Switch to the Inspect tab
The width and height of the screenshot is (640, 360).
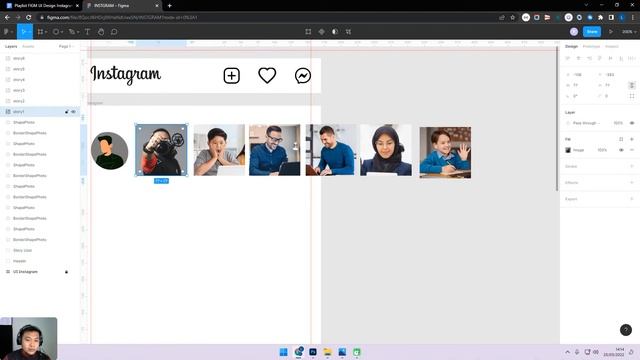coord(611,46)
